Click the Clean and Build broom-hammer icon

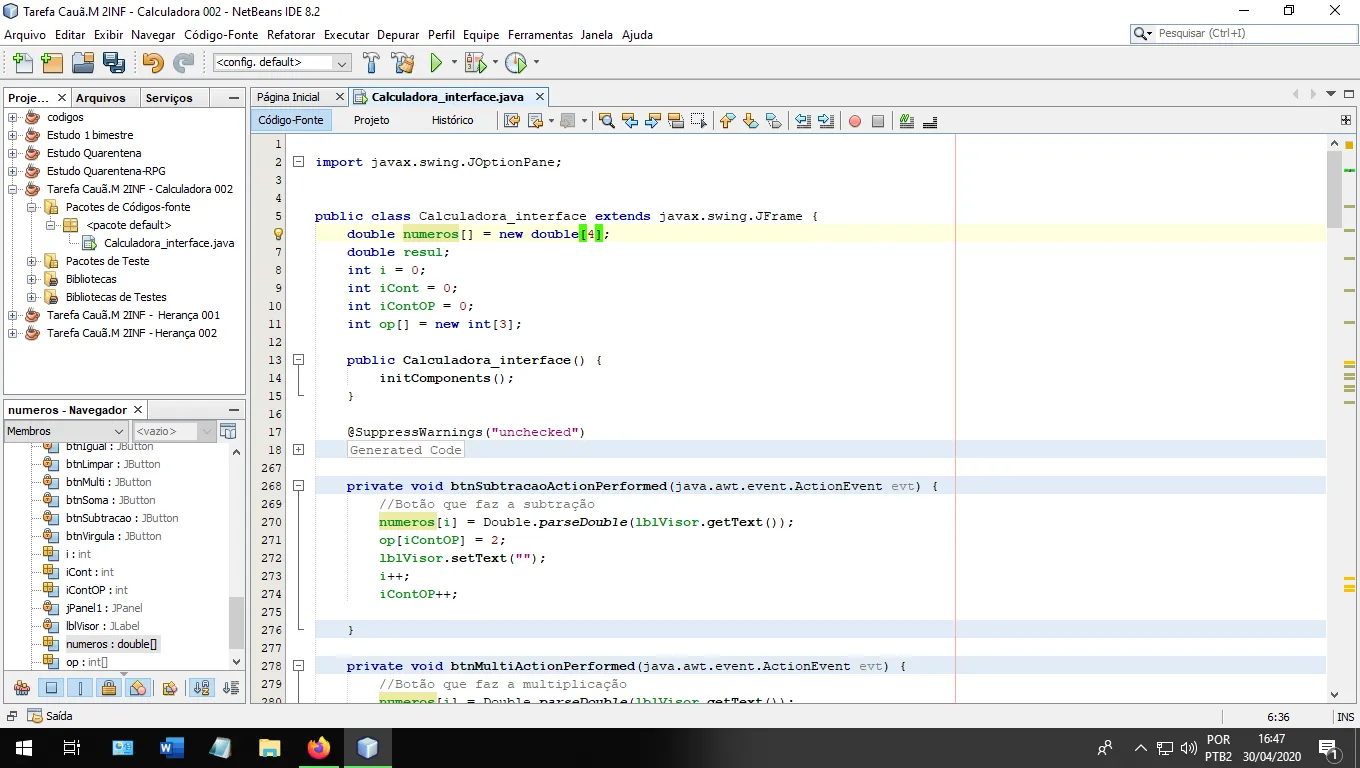(x=403, y=63)
